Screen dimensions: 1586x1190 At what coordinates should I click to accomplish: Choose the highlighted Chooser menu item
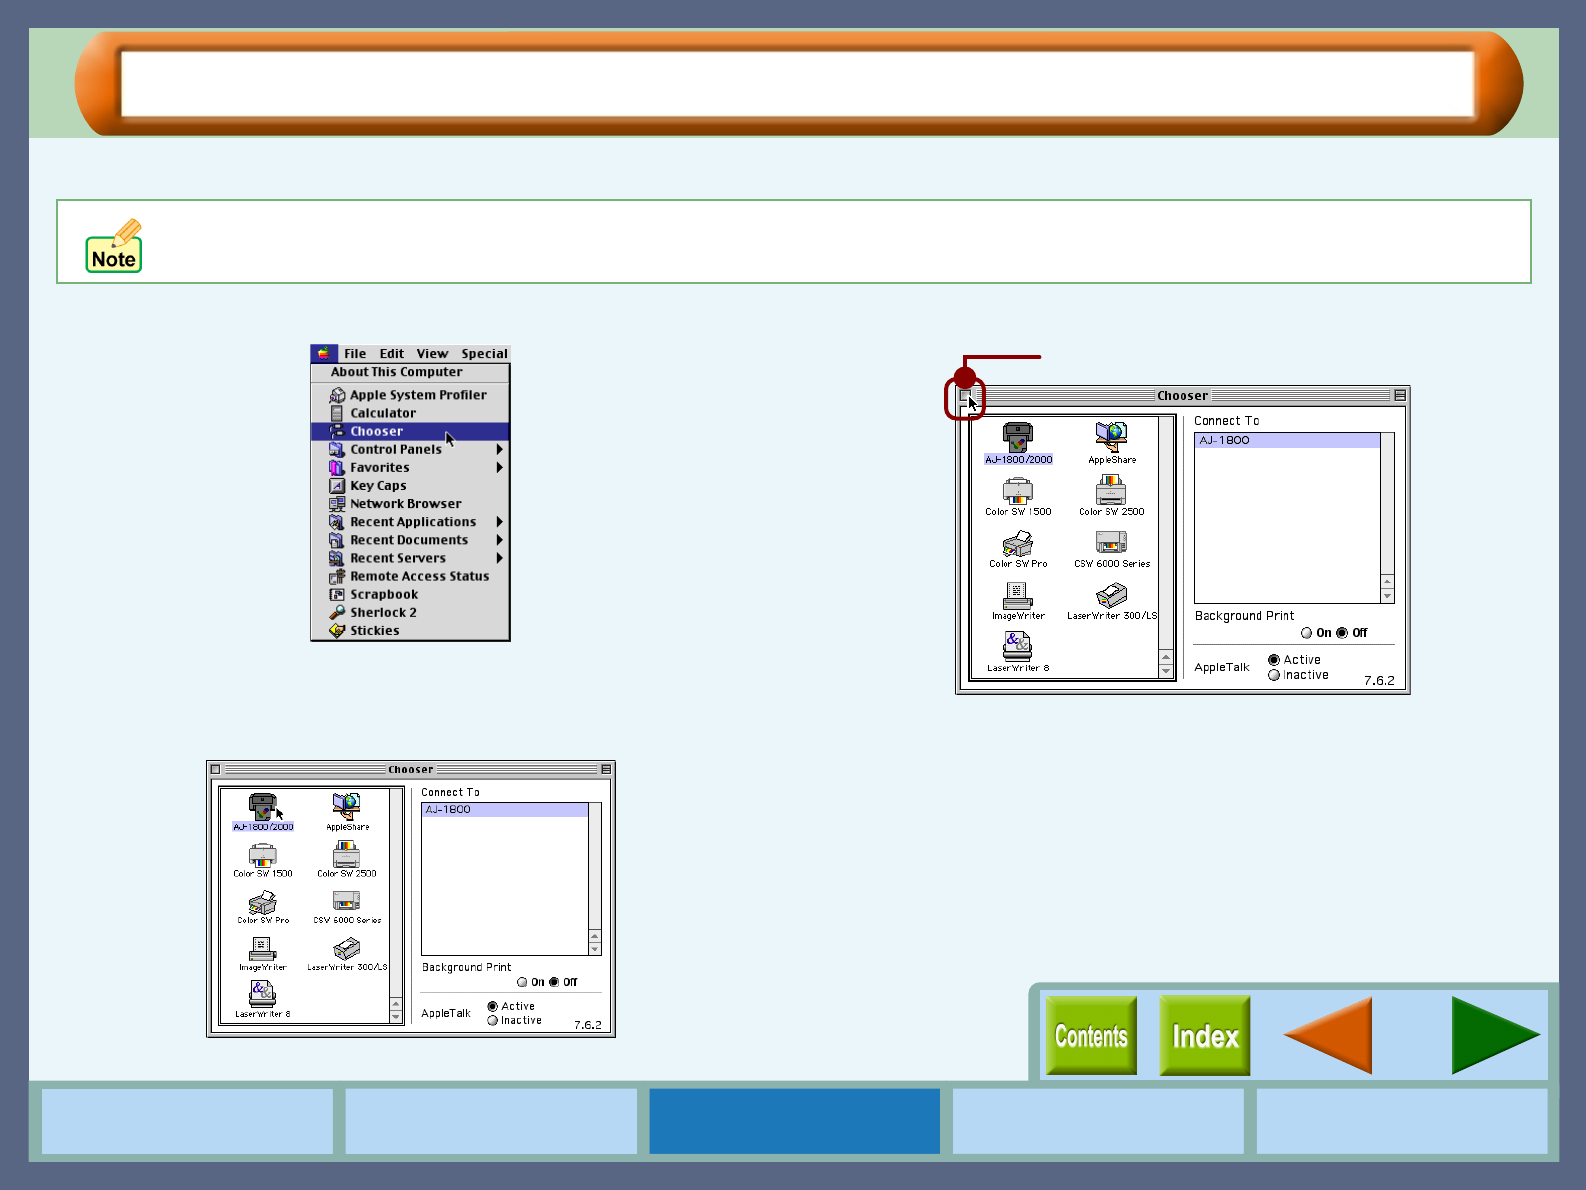[x=377, y=432]
